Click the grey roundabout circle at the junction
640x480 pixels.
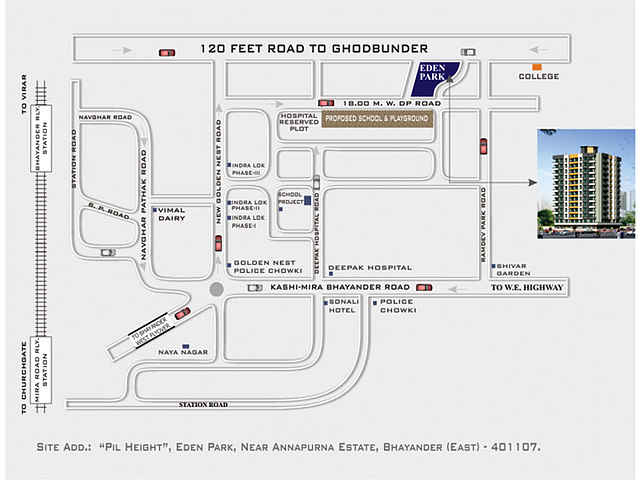point(217,289)
